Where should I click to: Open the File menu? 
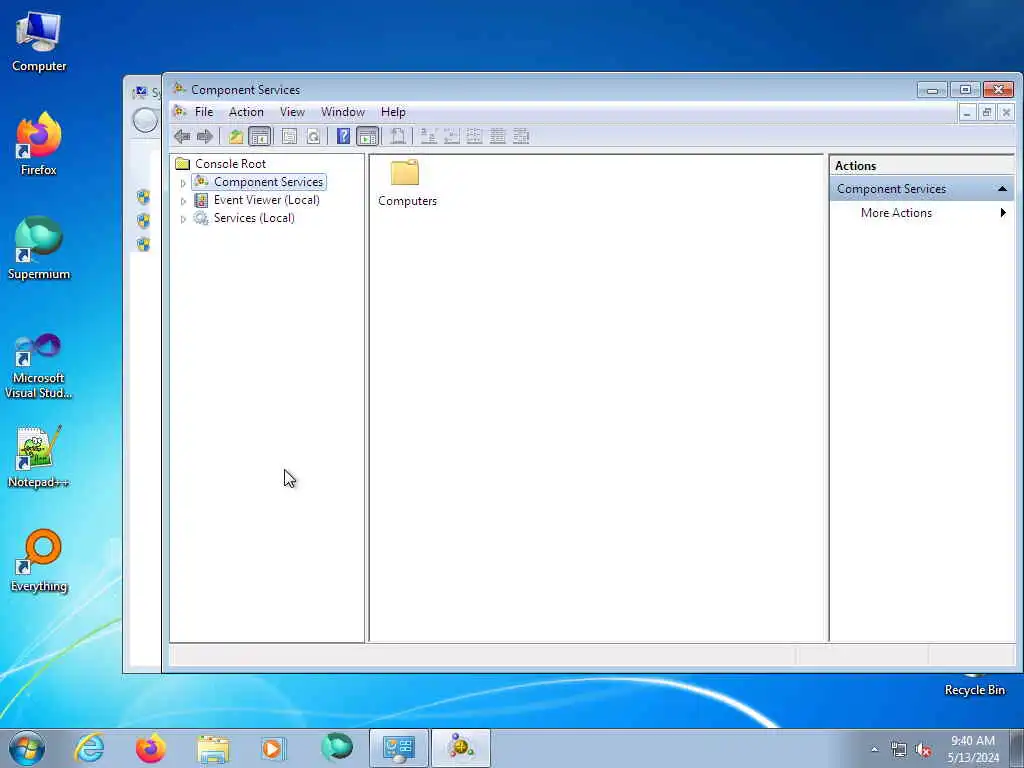coord(204,112)
